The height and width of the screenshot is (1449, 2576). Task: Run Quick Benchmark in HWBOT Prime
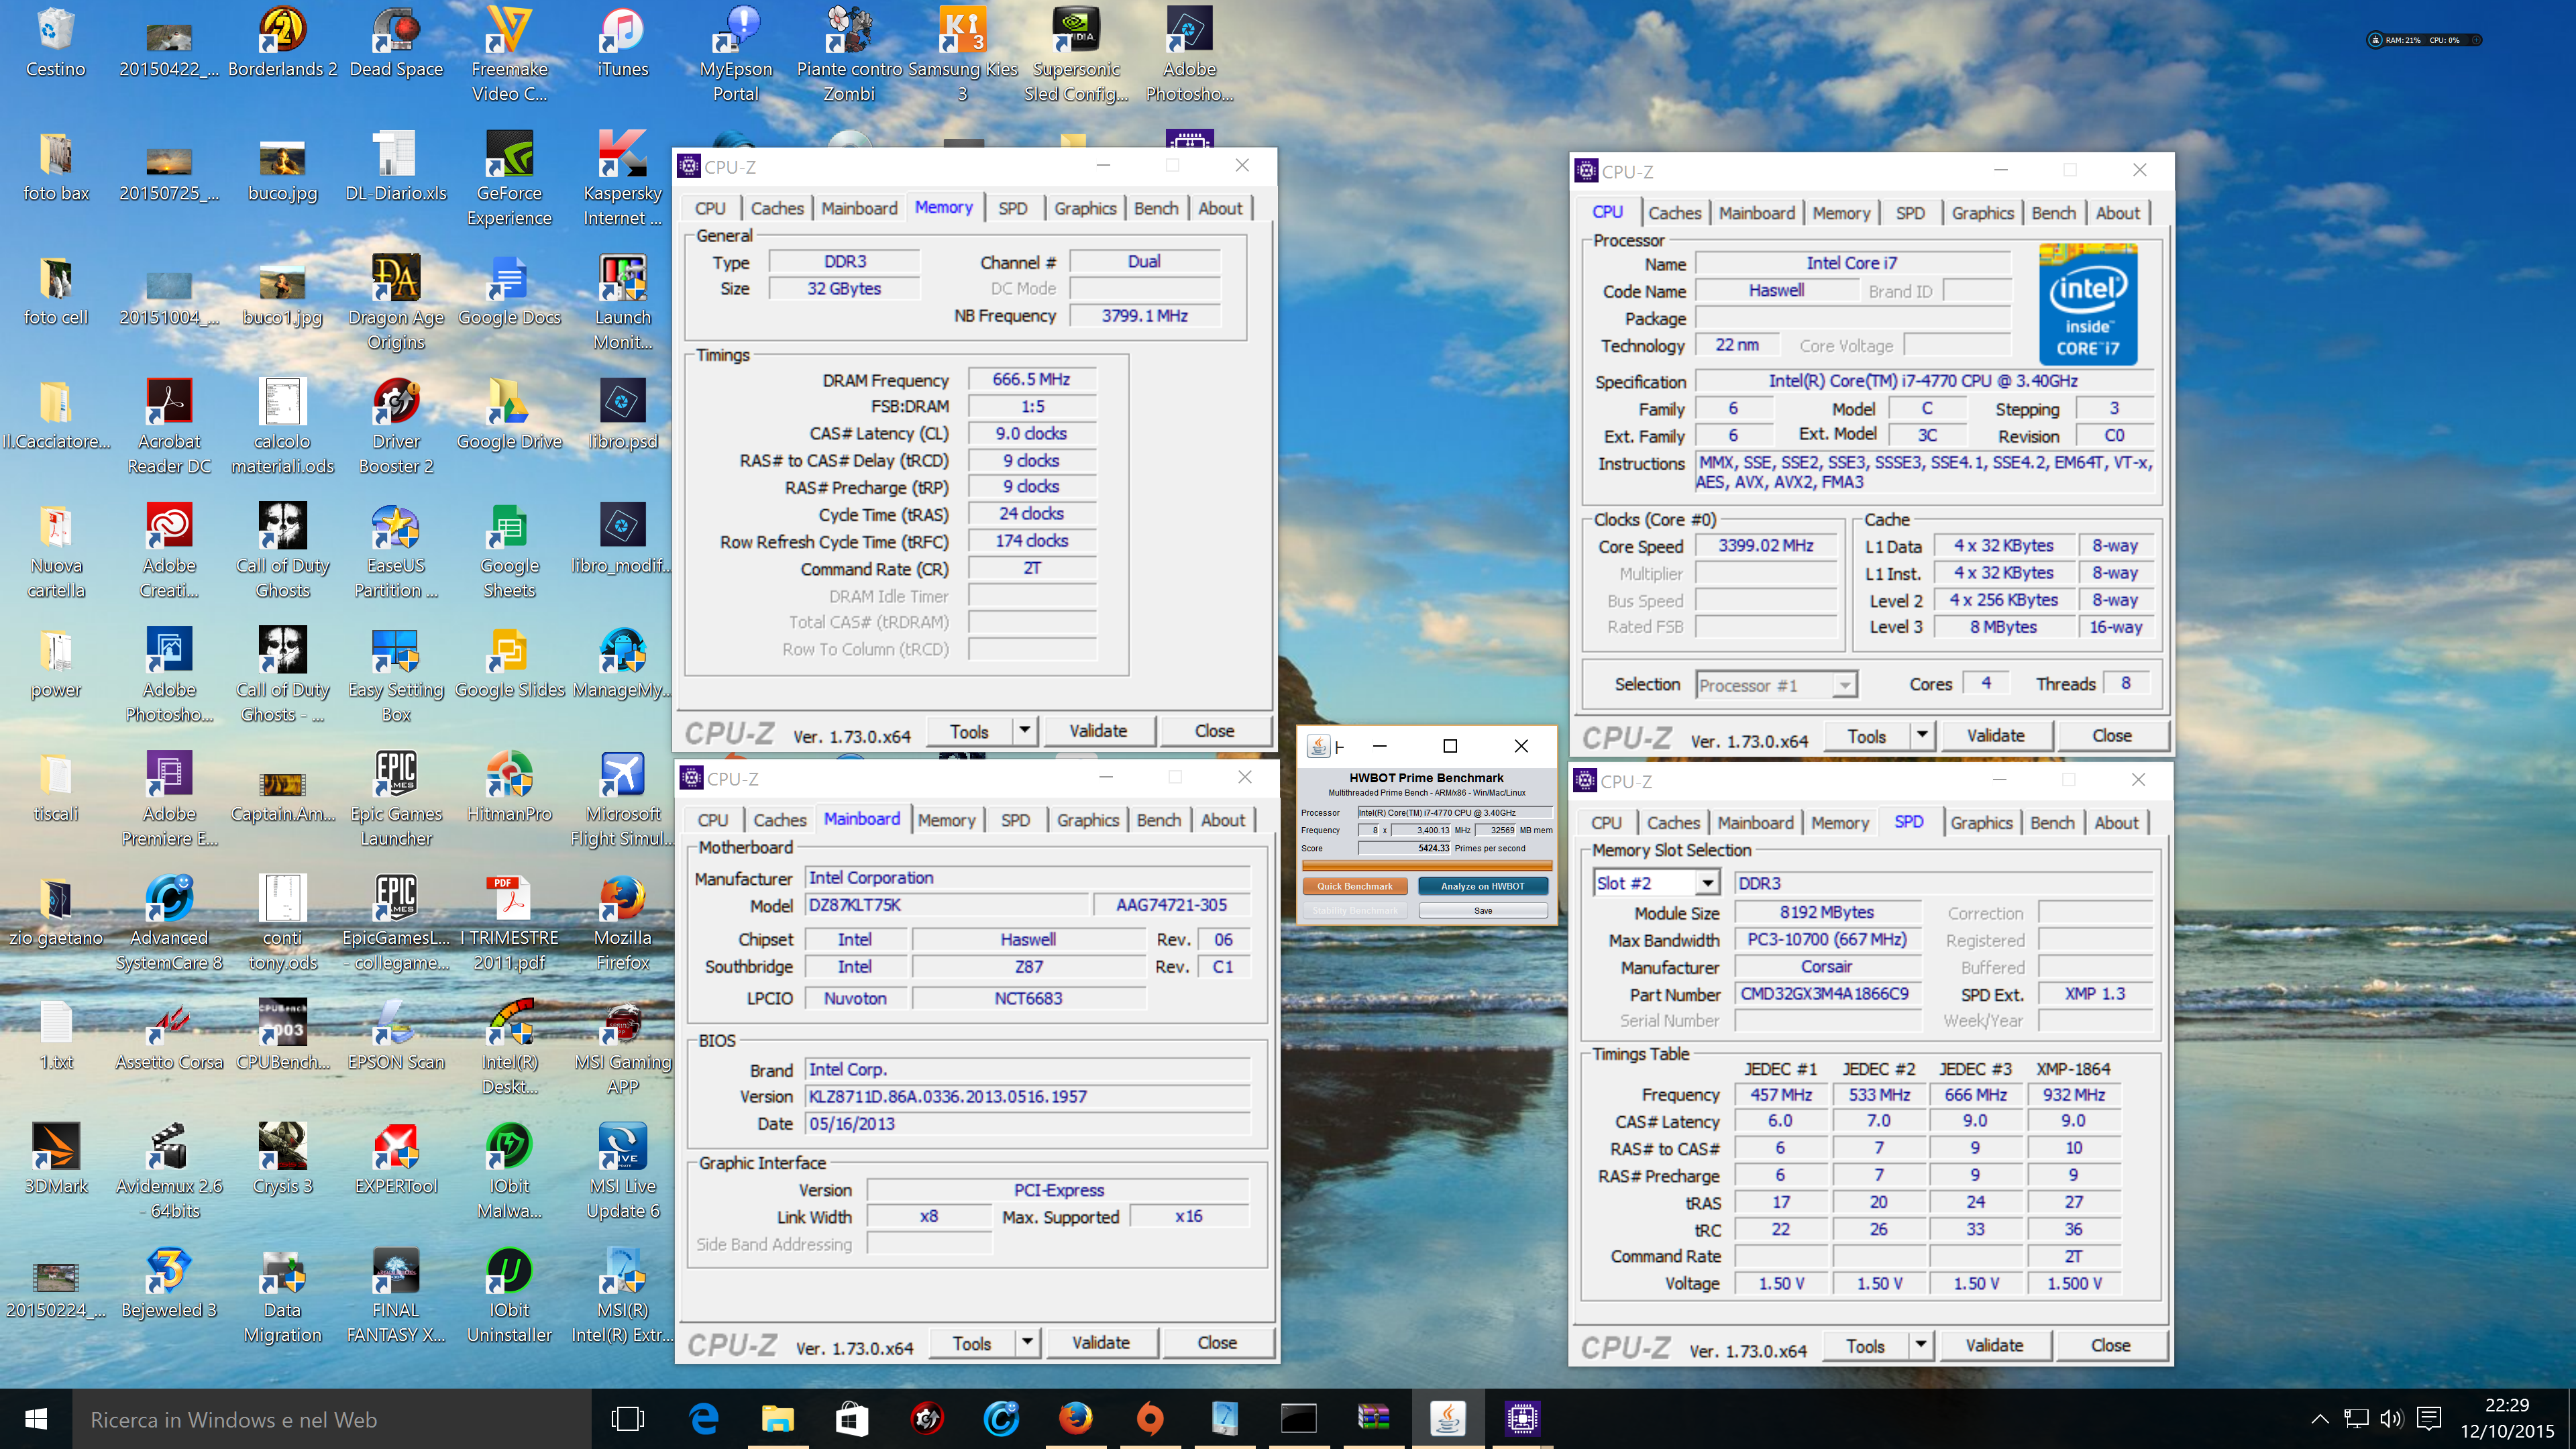pyautogui.click(x=1354, y=886)
